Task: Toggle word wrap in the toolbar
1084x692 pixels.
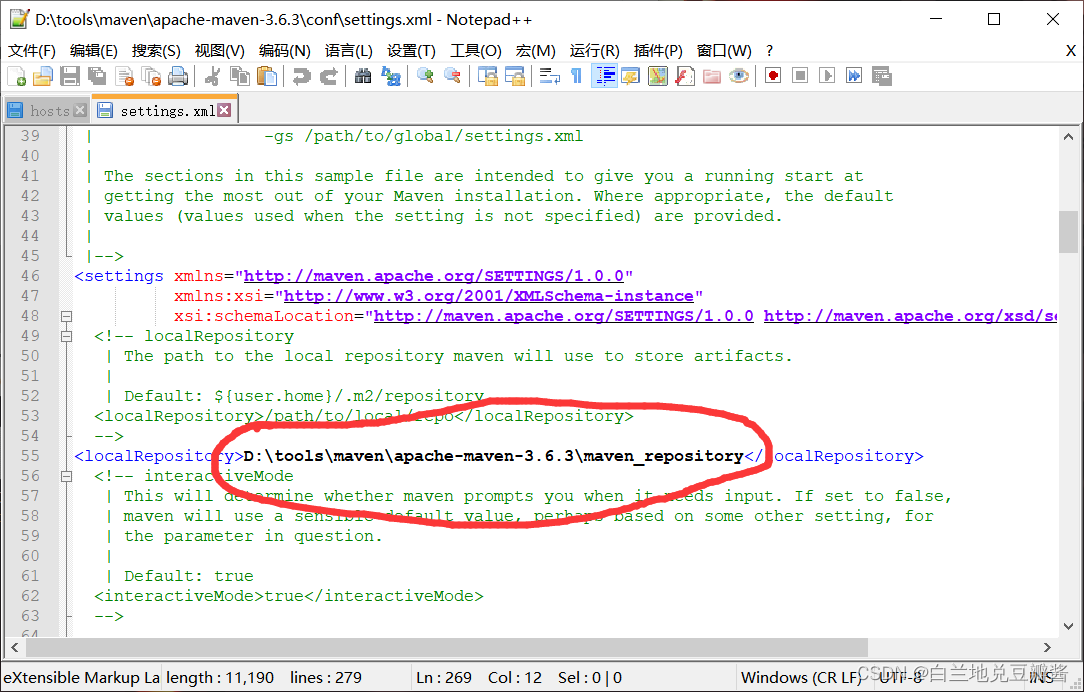Action: (x=550, y=76)
